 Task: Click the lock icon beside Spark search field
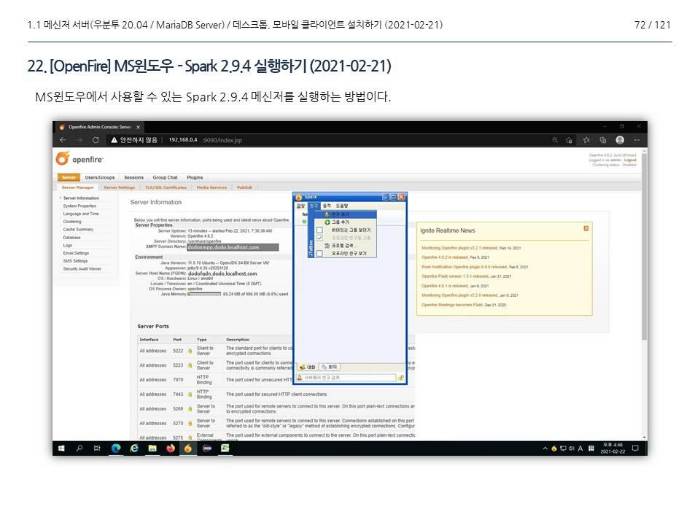point(400,378)
